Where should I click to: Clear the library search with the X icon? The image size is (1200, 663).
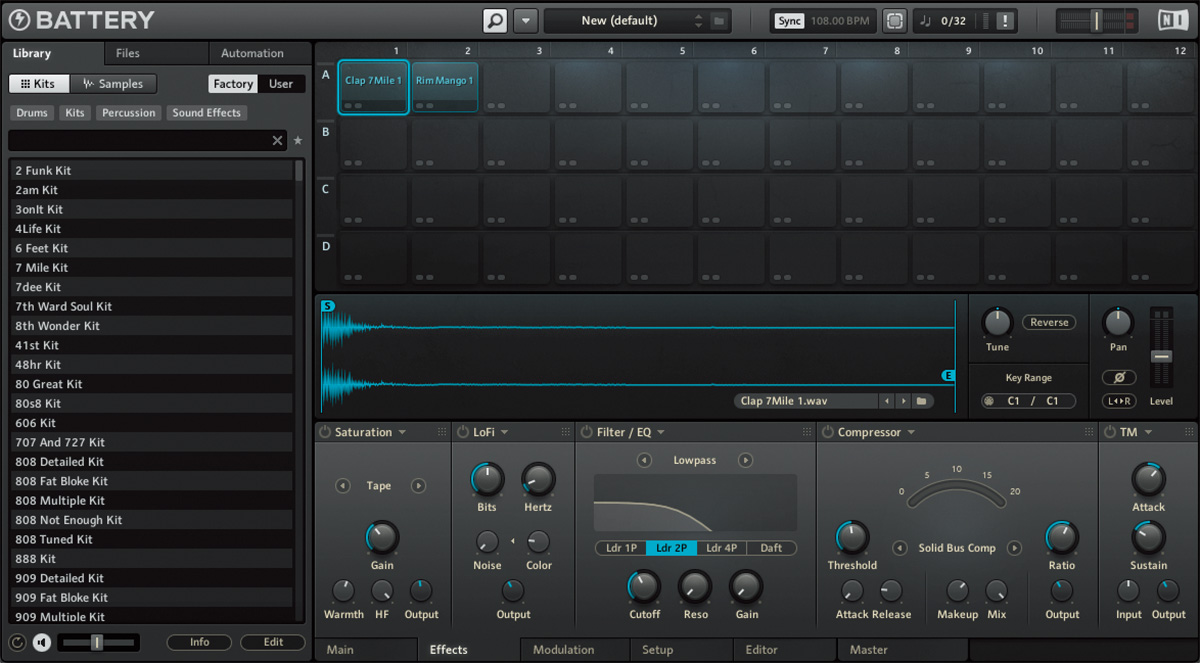pos(278,141)
